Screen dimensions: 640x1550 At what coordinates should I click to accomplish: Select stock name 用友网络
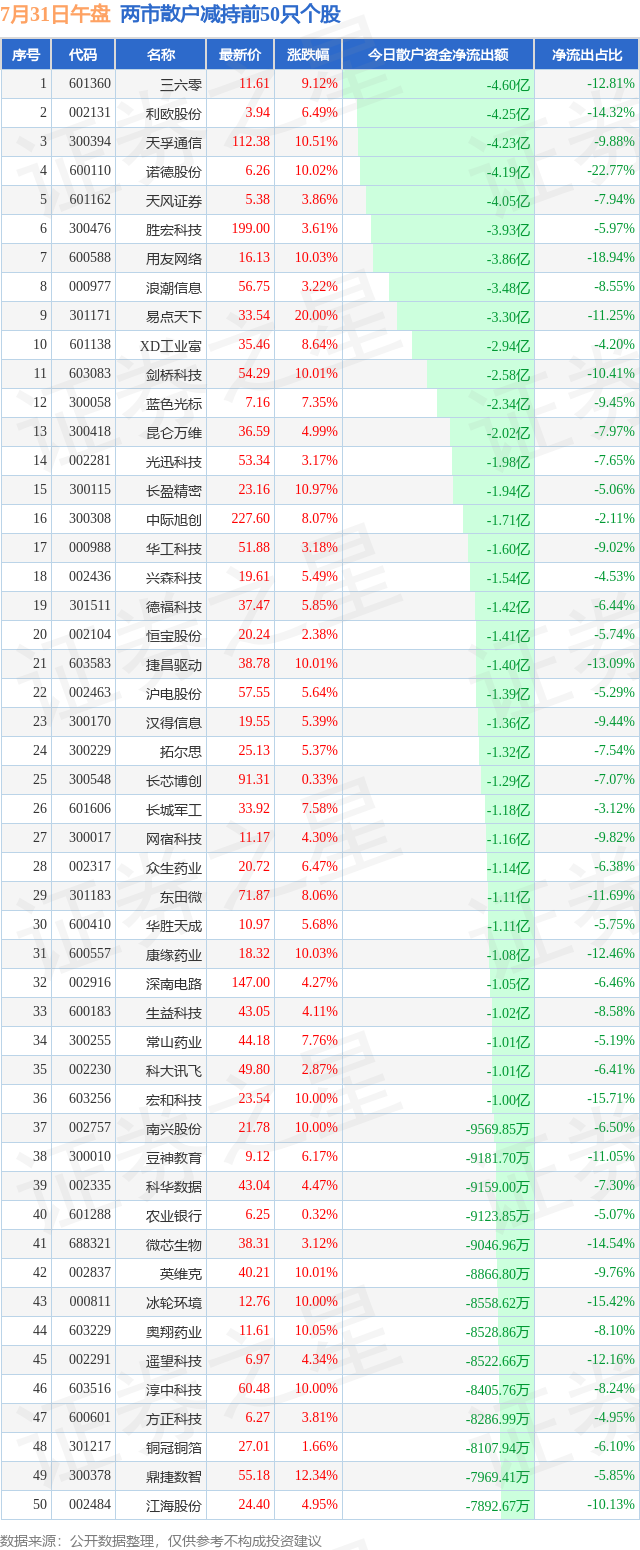tap(174, 258)
